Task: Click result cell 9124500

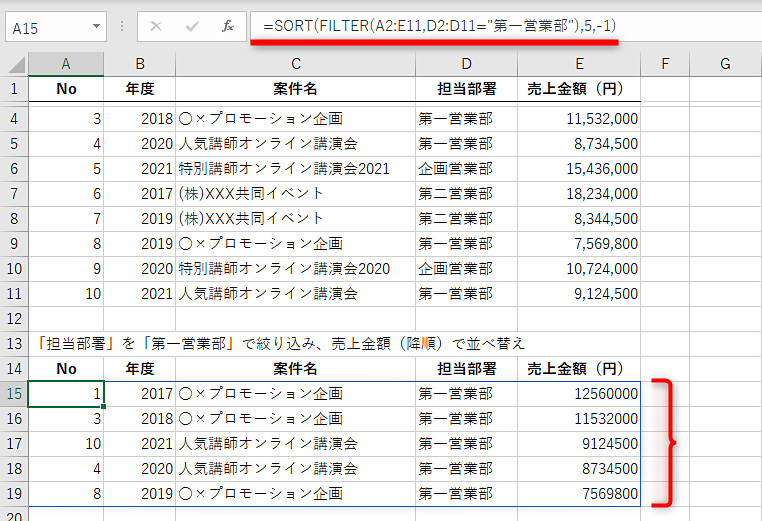Action: click(579, 444)
